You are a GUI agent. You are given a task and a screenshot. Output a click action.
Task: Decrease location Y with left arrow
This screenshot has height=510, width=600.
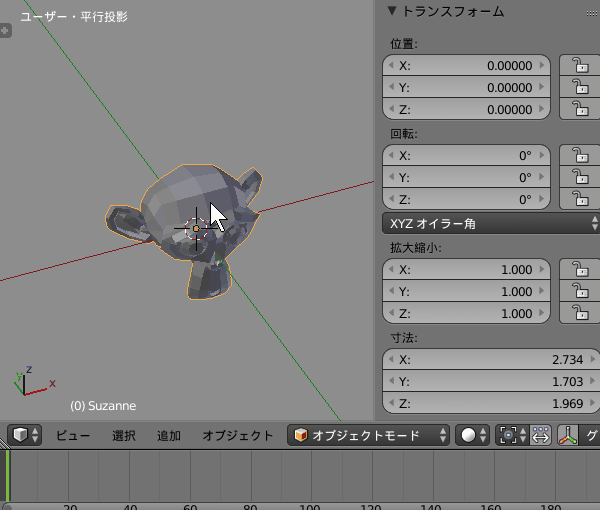click(x=391, y=87)
